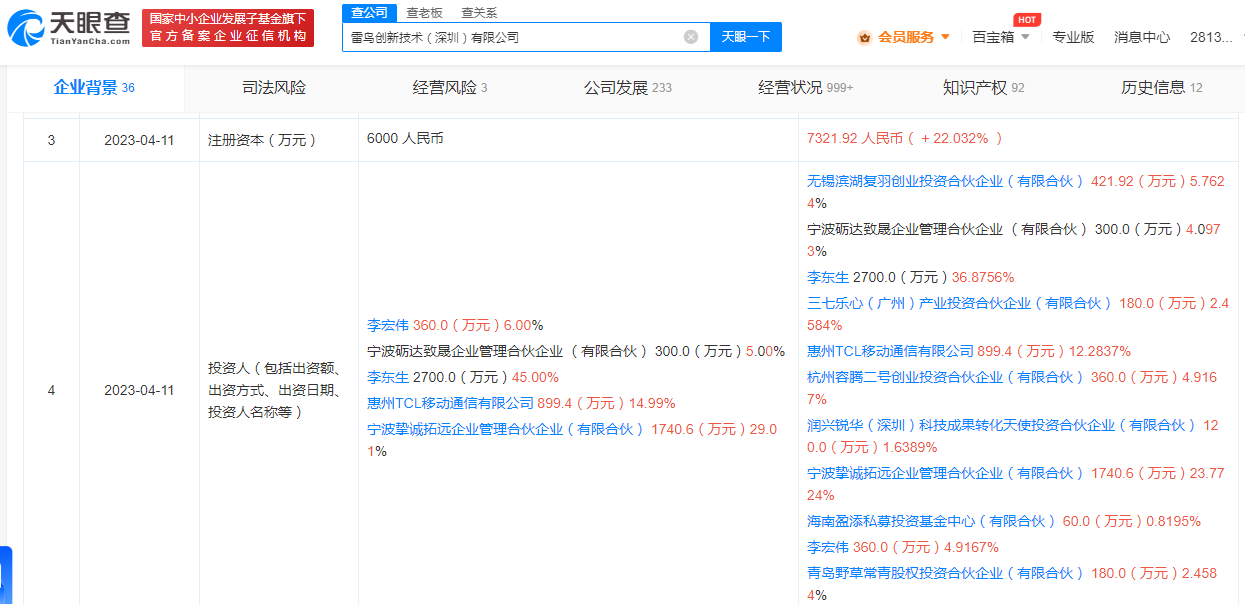
Task: Switch to the 经营风险 tab
Action: click(x=450, y=88)
